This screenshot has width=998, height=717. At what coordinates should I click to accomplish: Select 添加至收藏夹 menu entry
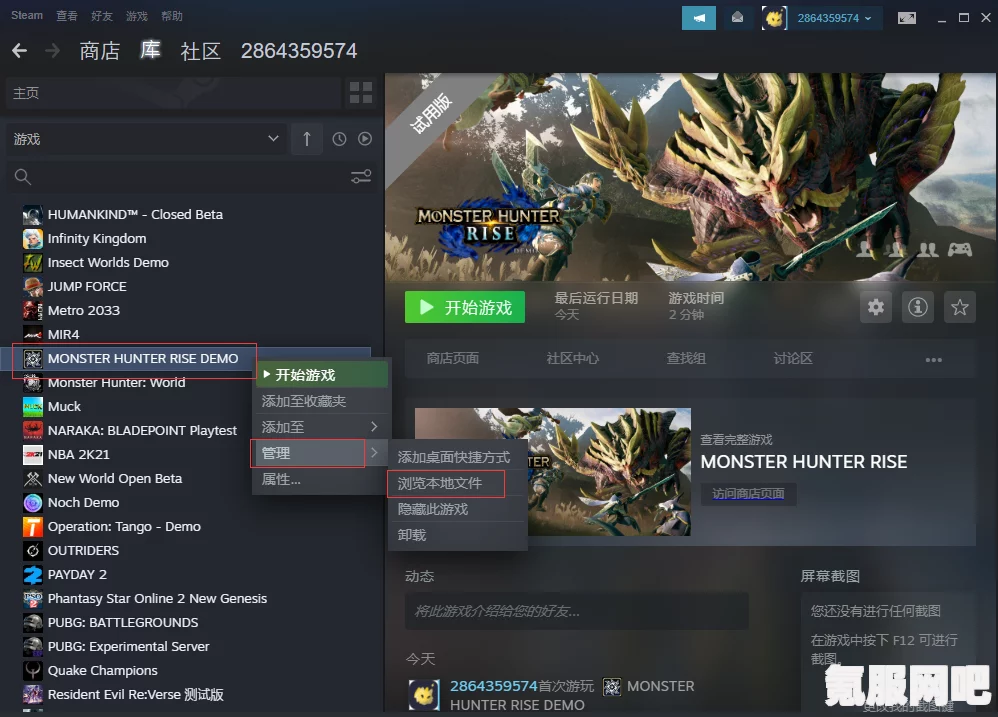[322, 401]
